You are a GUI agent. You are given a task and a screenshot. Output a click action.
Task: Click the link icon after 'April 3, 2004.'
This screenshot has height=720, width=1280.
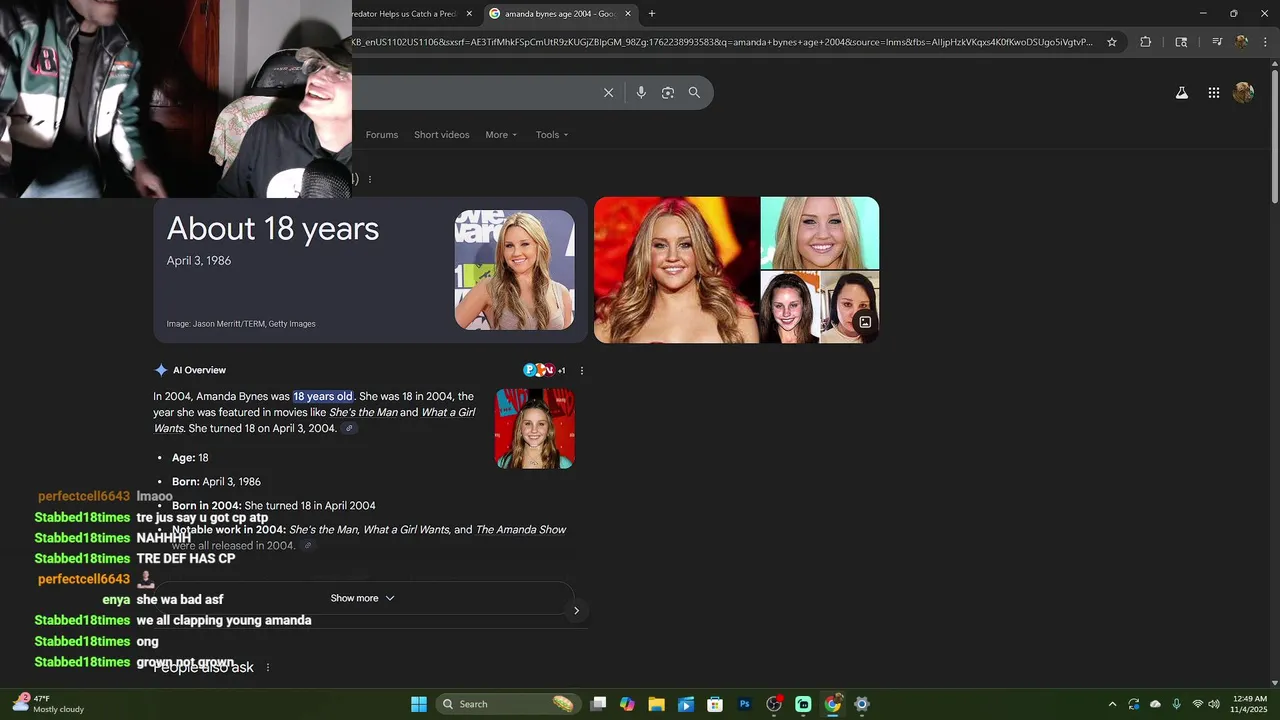point(349,429)
